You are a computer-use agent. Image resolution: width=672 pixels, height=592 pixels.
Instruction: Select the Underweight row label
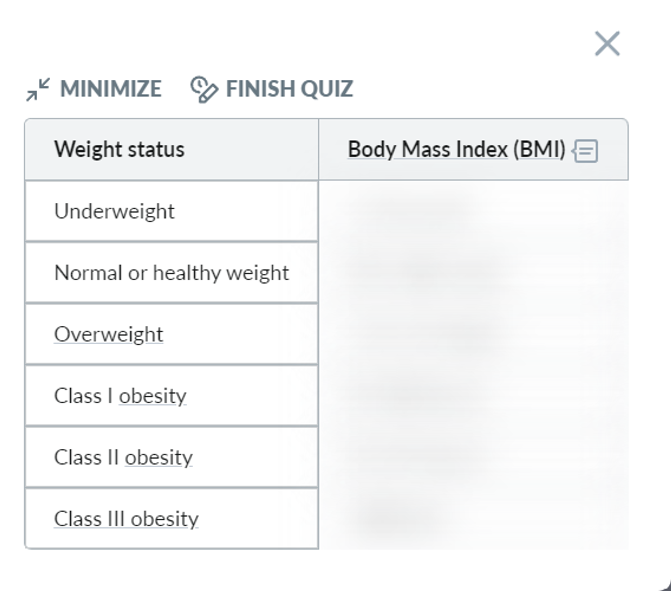[x=114, y=211]
